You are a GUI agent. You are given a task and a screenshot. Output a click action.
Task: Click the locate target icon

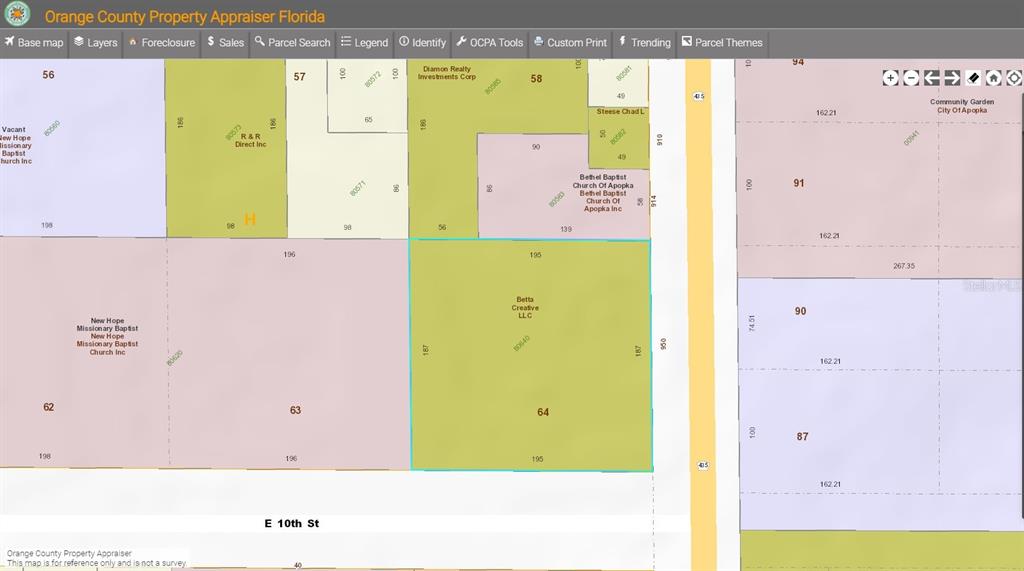tap(1014, 78)
